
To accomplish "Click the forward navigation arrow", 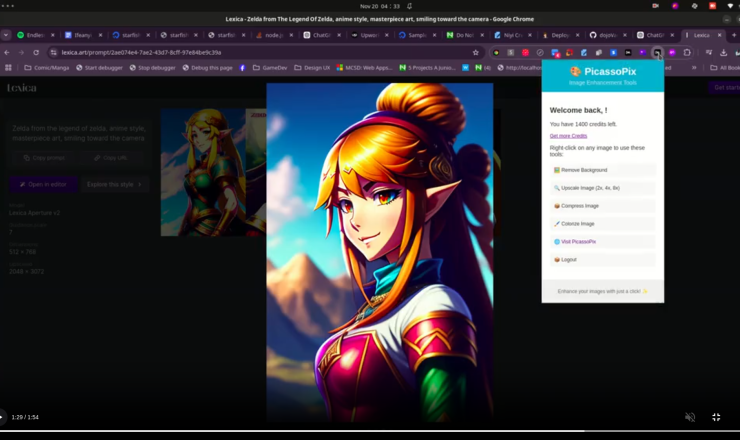I will [x=21, y=52].
